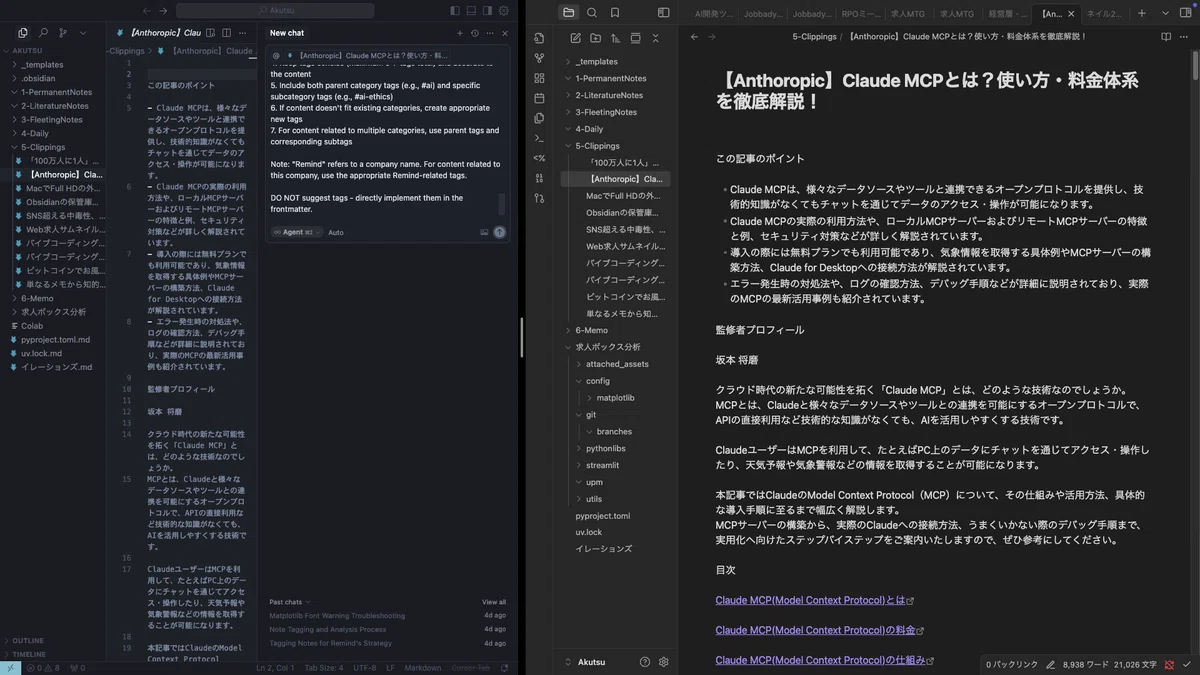
Task: Open a new tab in Obsidian
Action: tap(1144, 13)
